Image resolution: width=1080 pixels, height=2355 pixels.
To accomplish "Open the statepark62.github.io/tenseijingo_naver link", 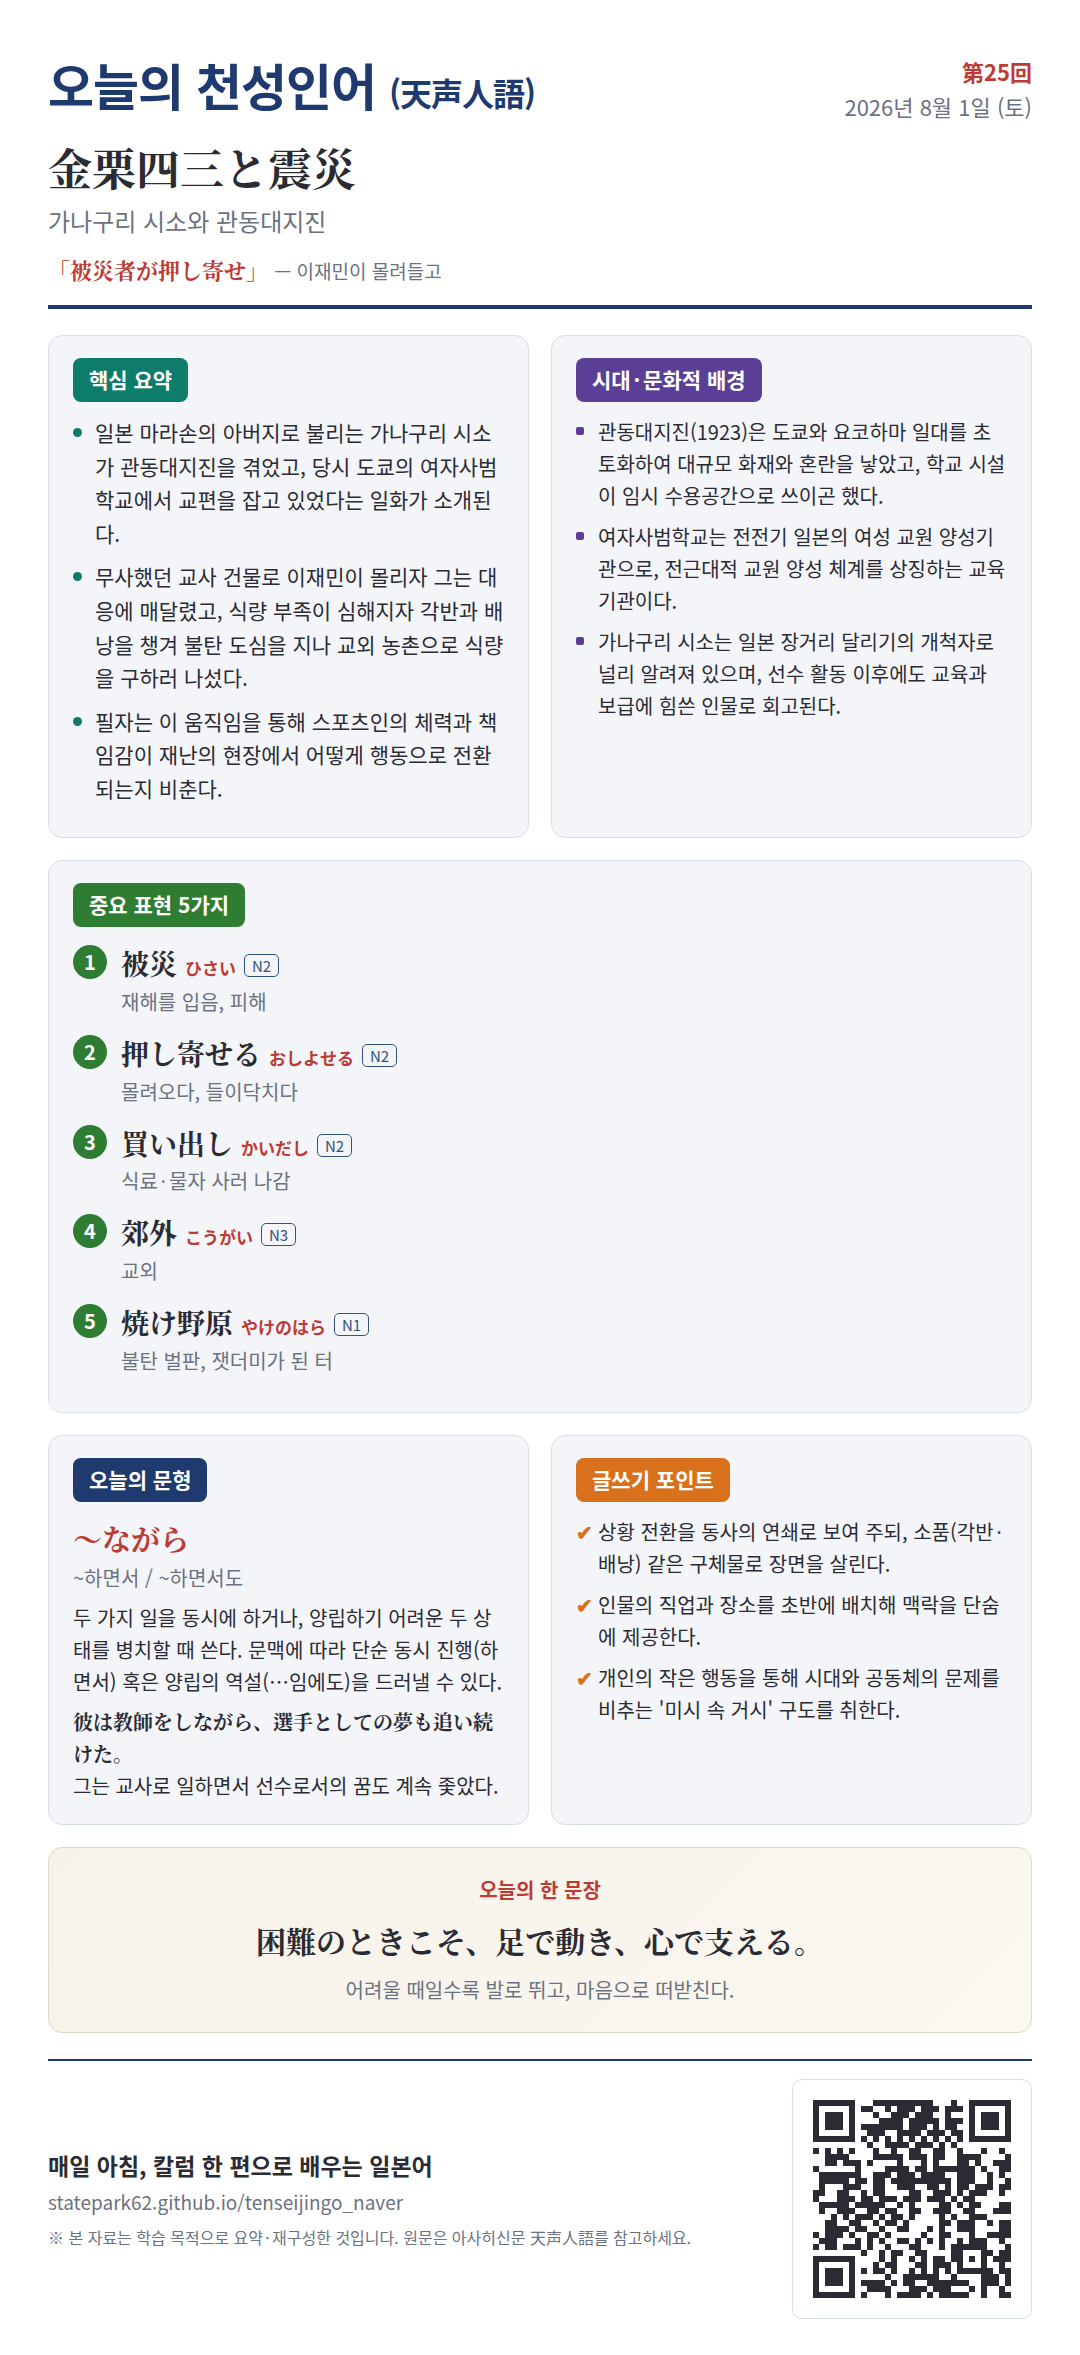I will point(226,2202).
